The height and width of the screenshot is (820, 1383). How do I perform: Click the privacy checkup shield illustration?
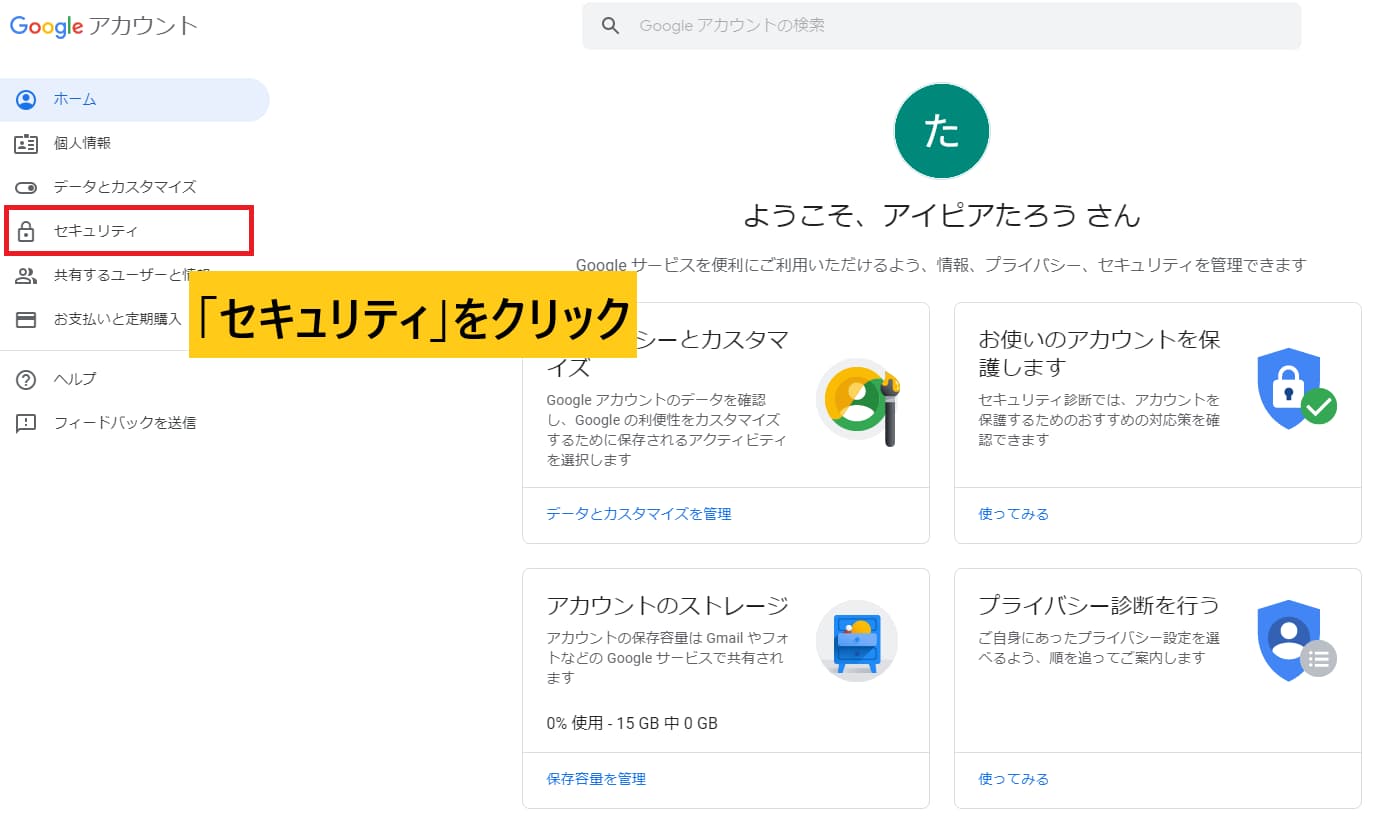pos(1296,641)
